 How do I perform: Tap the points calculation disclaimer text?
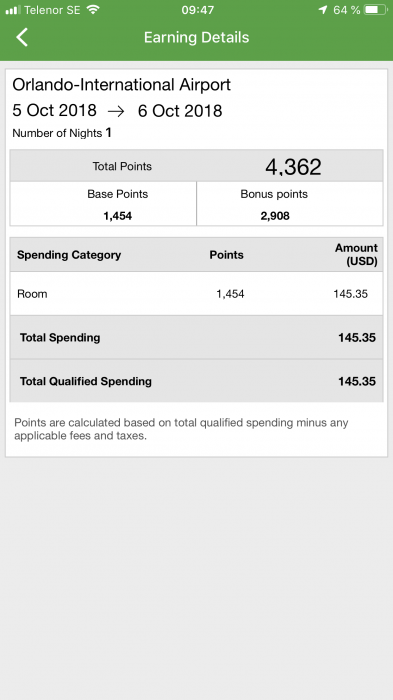click(181, 429)
